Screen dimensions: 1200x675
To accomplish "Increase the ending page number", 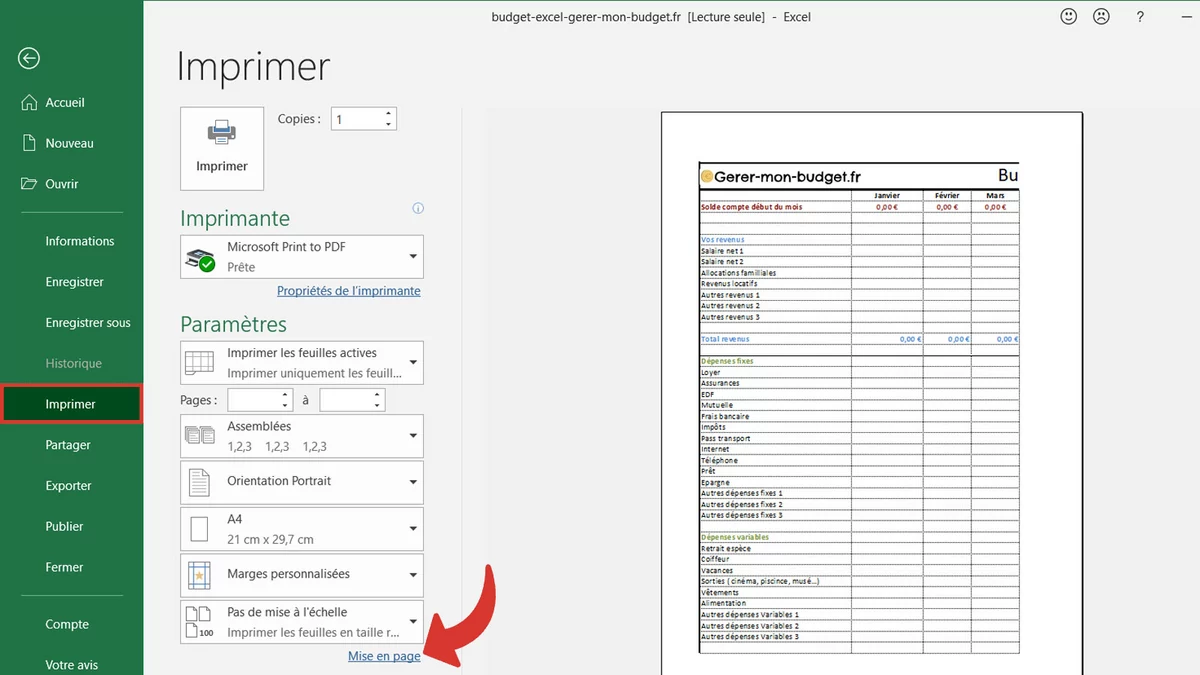I will (377, 395).
